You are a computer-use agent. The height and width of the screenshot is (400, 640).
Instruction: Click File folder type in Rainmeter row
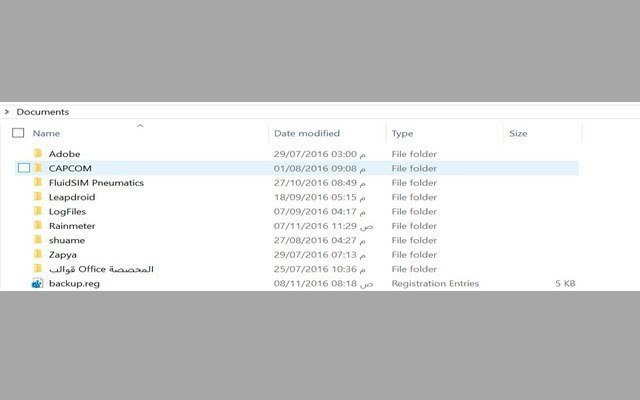pos(414,226)
